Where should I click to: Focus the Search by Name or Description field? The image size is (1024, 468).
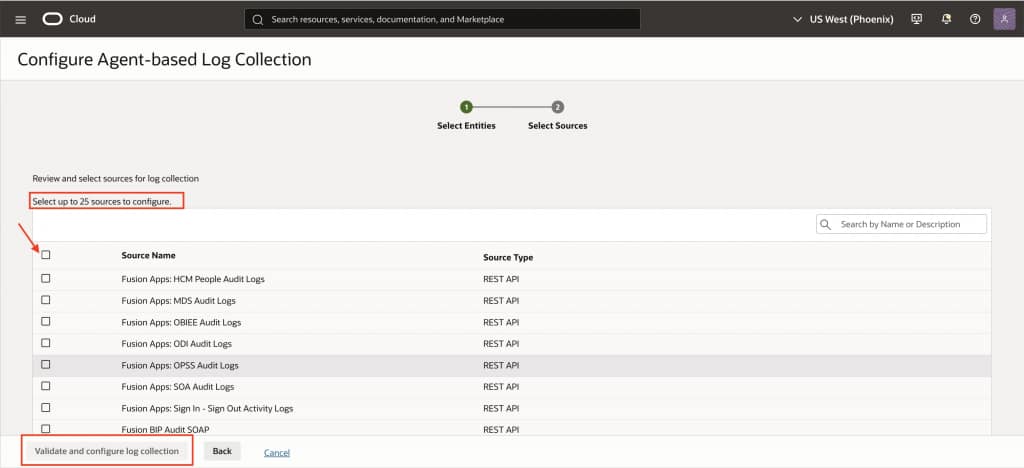point(901,225)
